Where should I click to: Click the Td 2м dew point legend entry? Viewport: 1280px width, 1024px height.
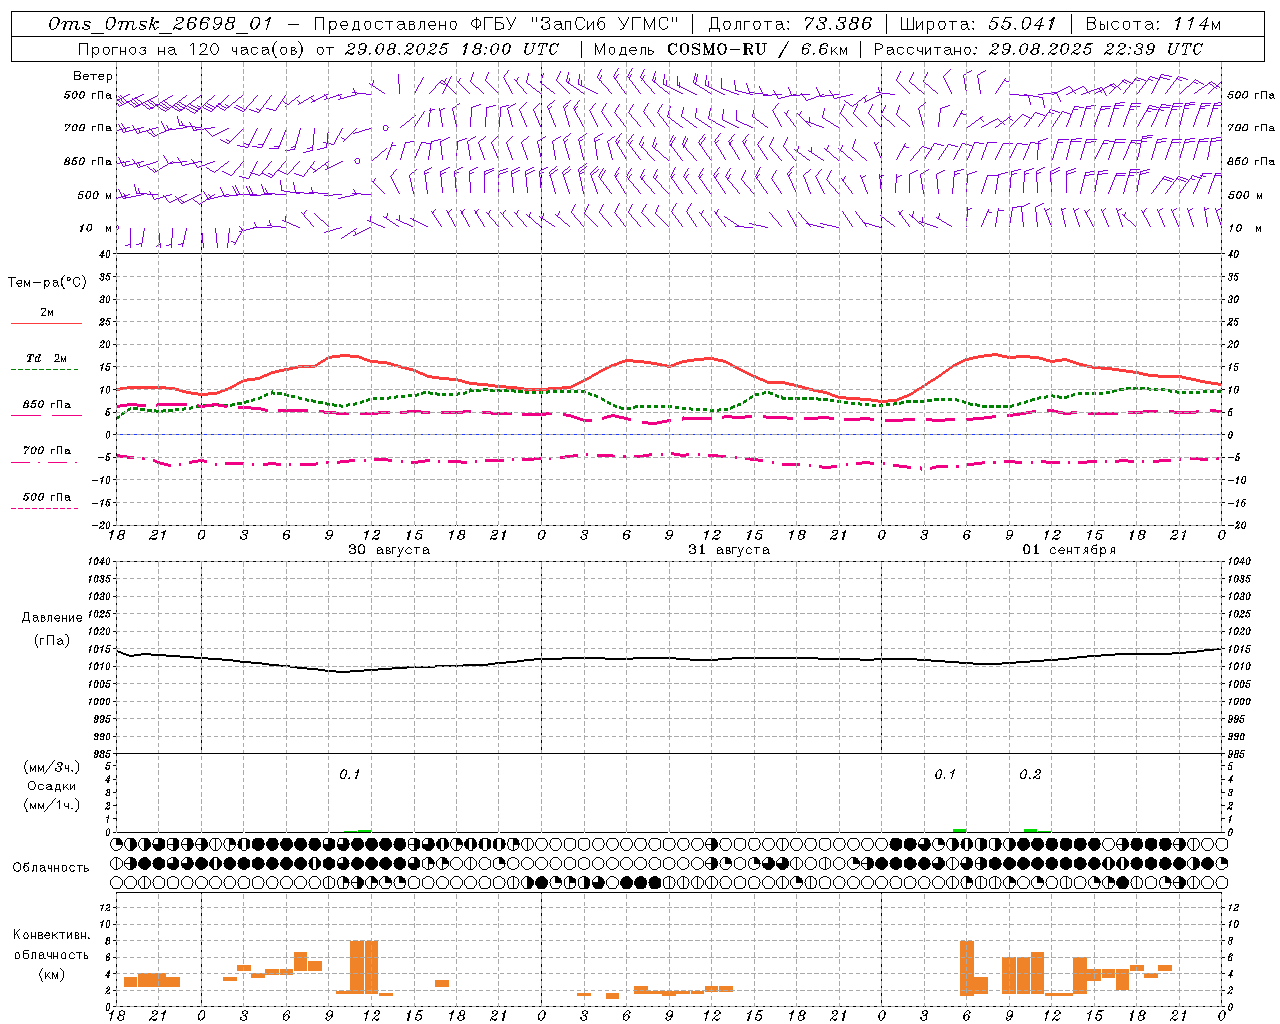point(47,358)
